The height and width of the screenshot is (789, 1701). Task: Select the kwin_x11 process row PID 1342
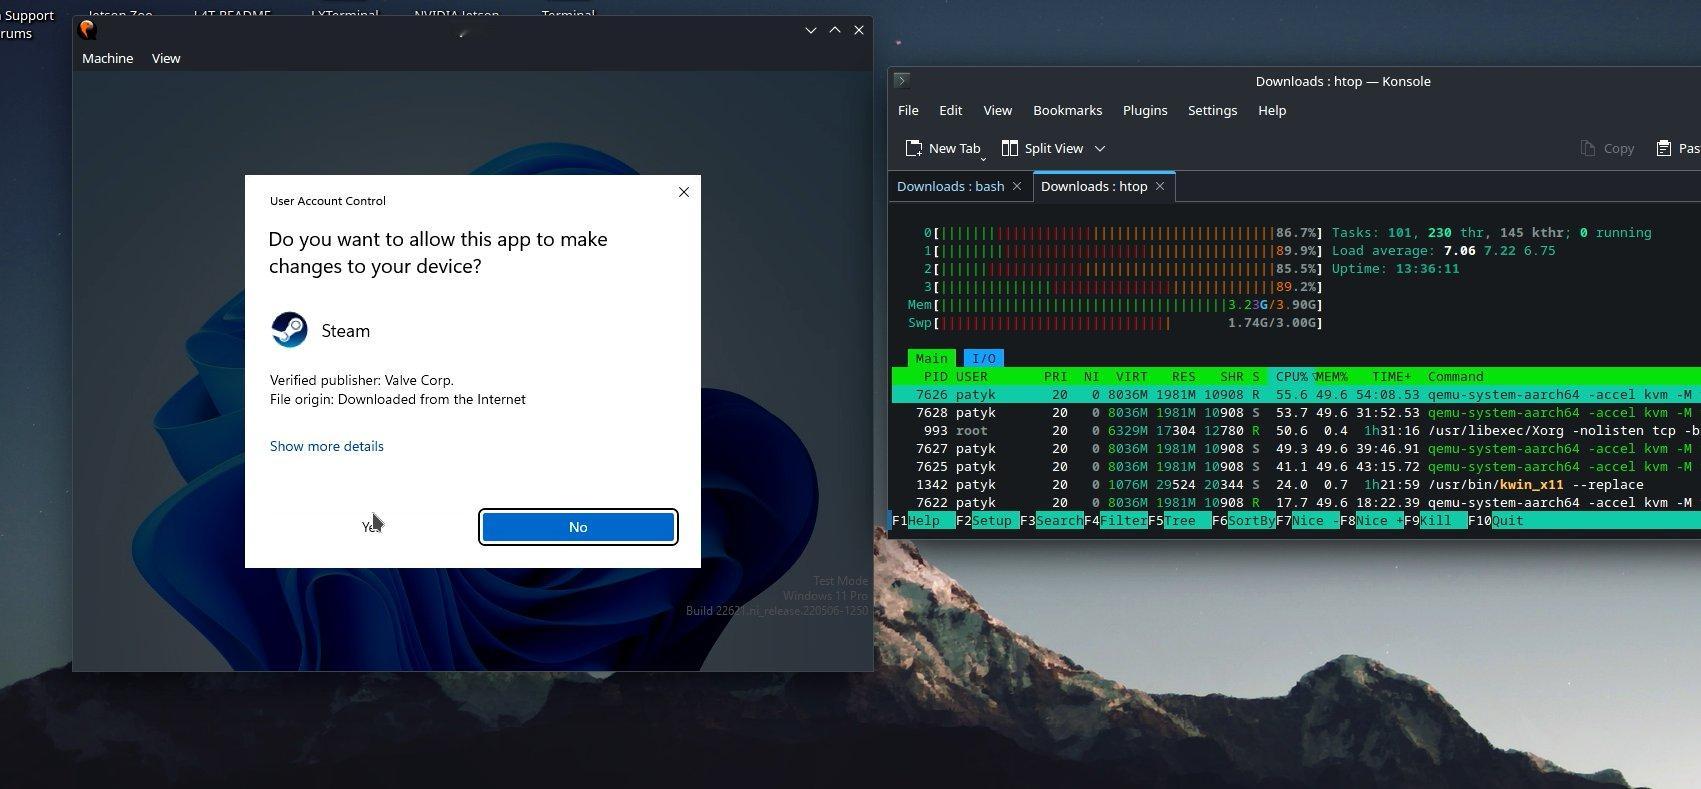click(x=1296, y=484)
